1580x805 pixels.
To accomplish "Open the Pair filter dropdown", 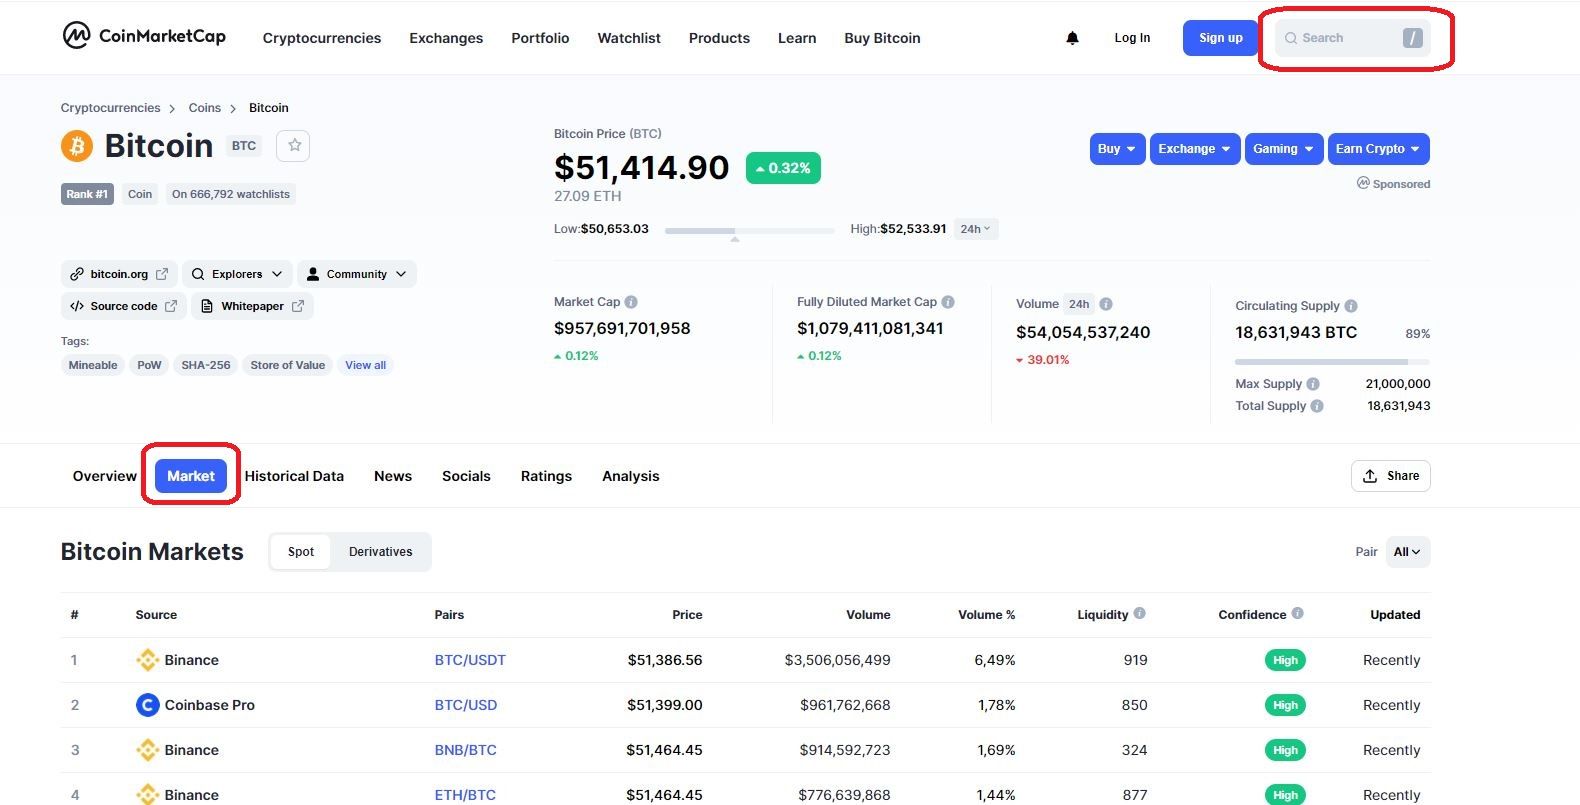I will (1407, 552).
